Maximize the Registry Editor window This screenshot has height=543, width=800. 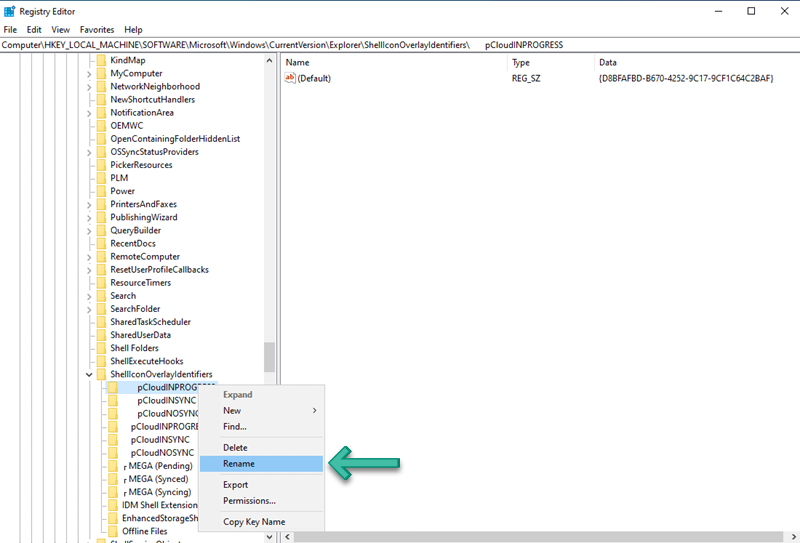[x=751, y=11]
